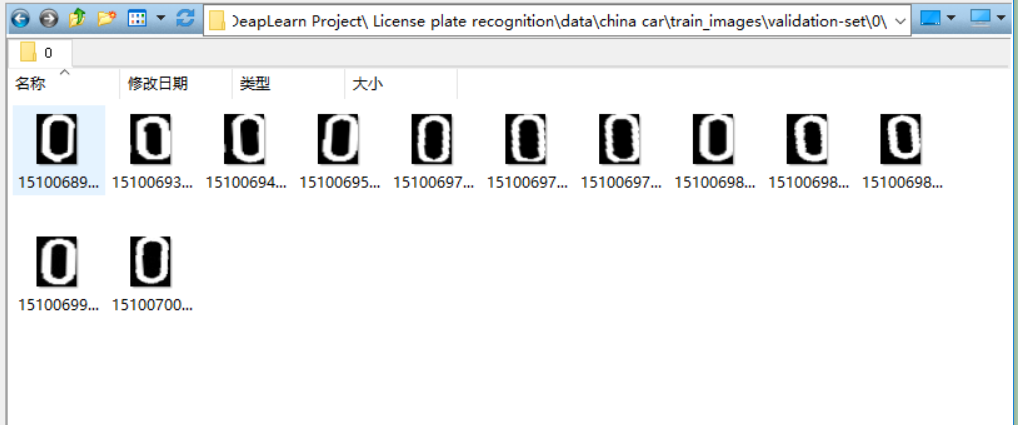The height and width of the screenshot is (425, 1018).
Task: Open the address bar history dropdown
Action: (x=900, y=21)
